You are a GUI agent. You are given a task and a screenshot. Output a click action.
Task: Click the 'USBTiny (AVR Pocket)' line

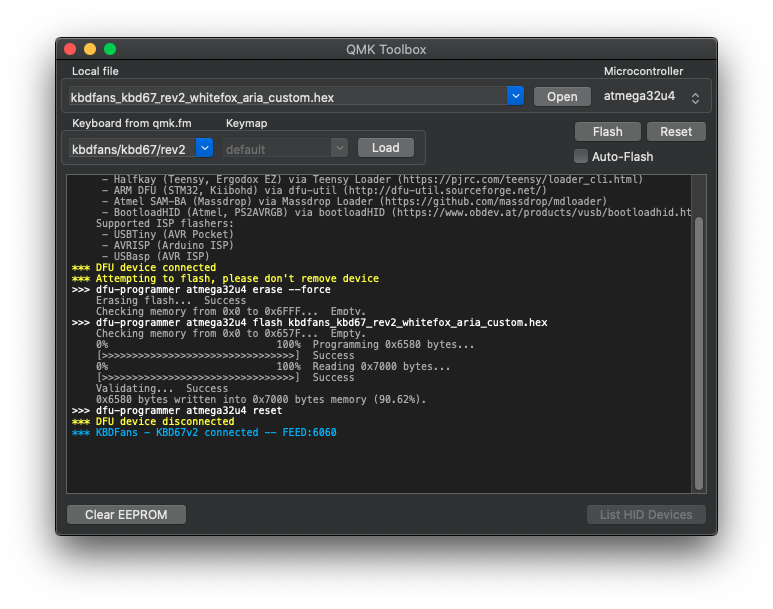tap(168, 234)
